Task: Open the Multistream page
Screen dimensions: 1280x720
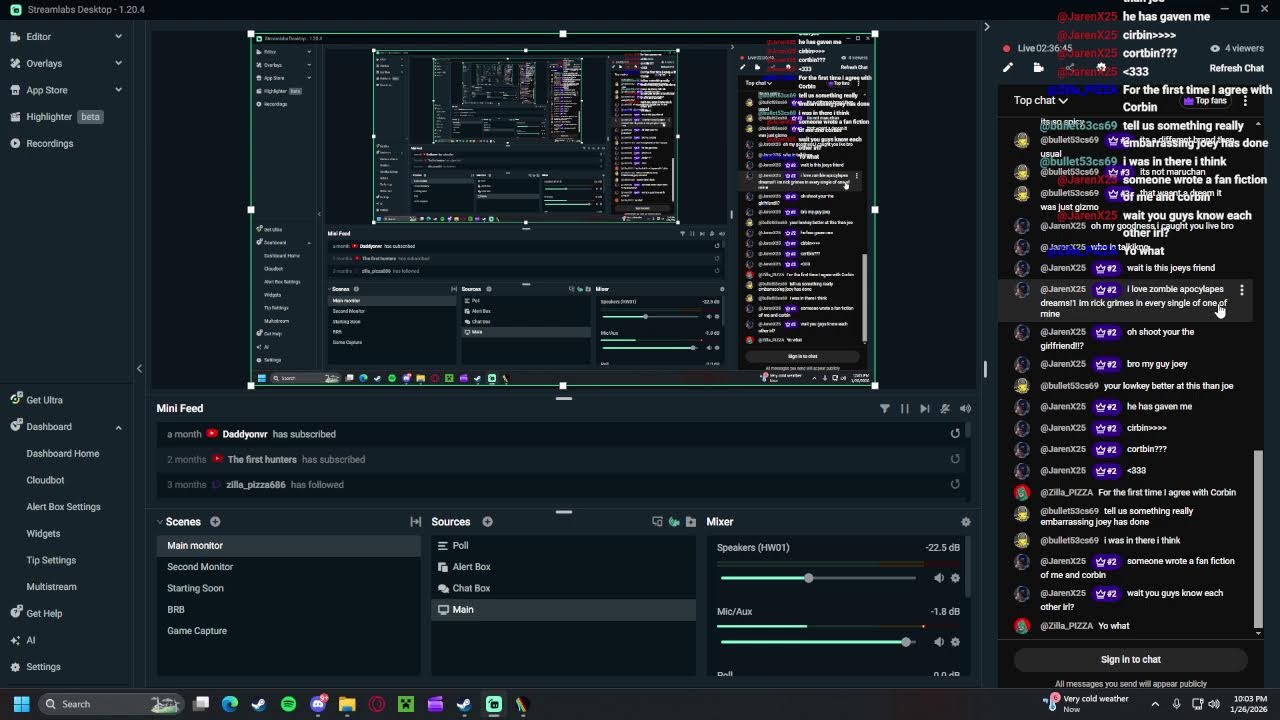Action: [51, 587]
